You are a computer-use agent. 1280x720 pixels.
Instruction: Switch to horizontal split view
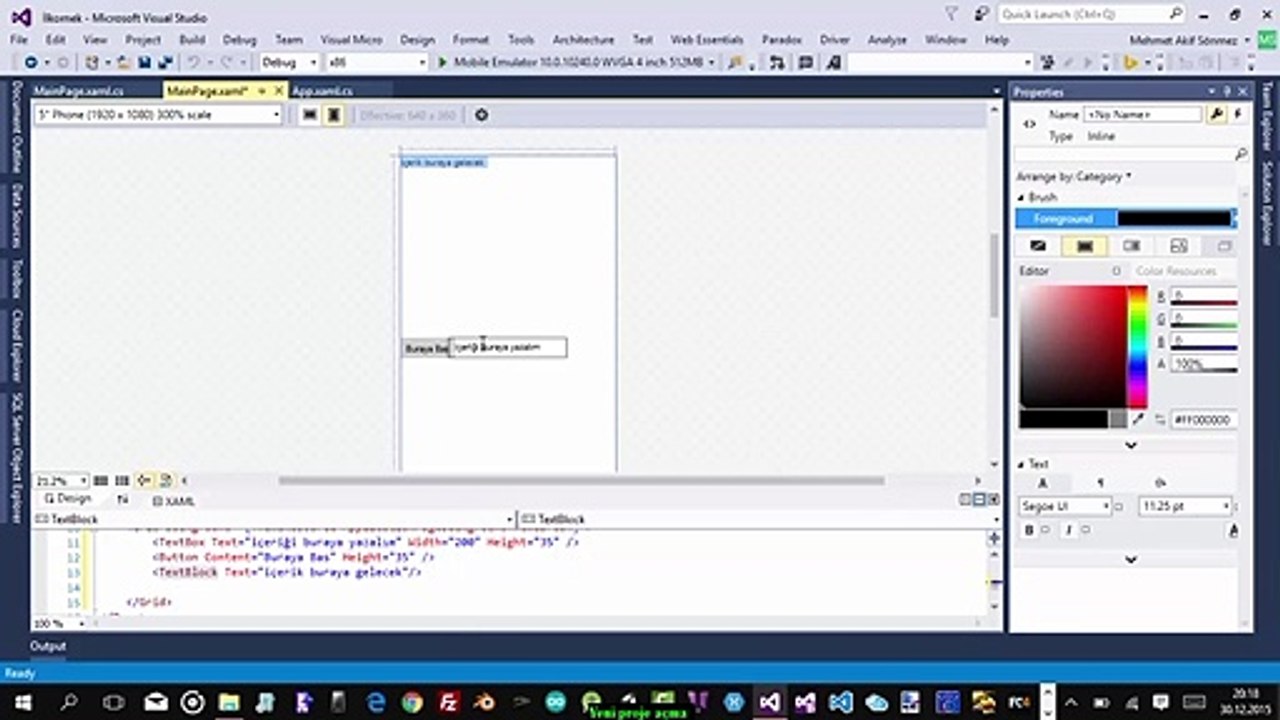979,500
